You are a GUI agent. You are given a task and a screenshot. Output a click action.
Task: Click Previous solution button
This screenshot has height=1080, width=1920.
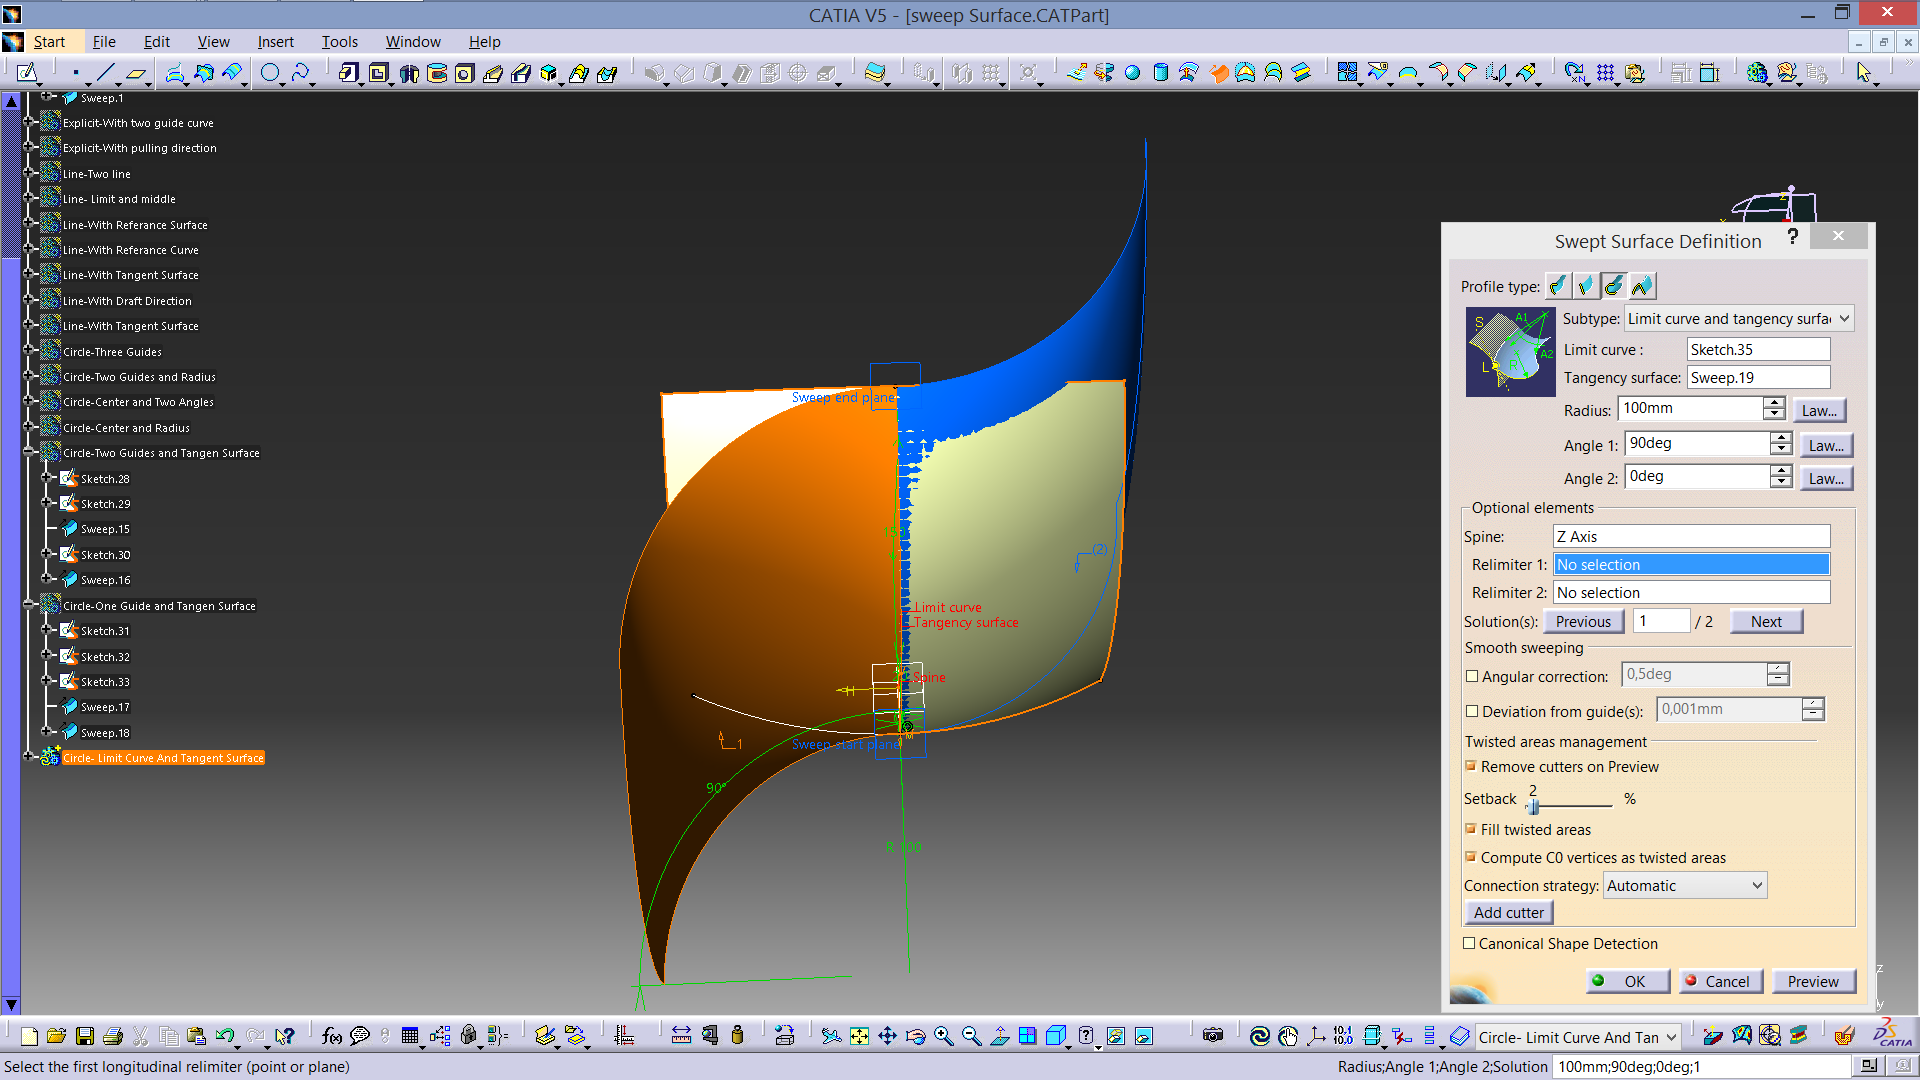click(1583, 621)
